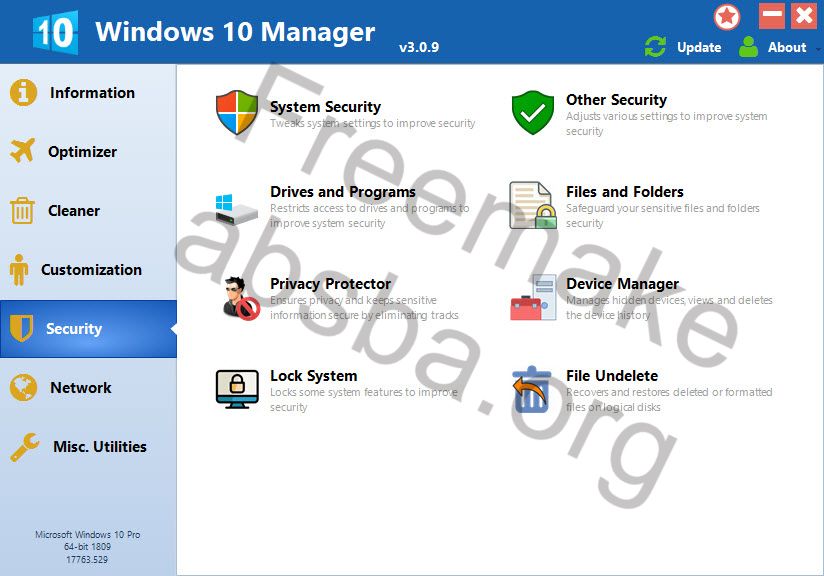
Task: Click the Security shield sidebar icon
Action: click(22, 328)
